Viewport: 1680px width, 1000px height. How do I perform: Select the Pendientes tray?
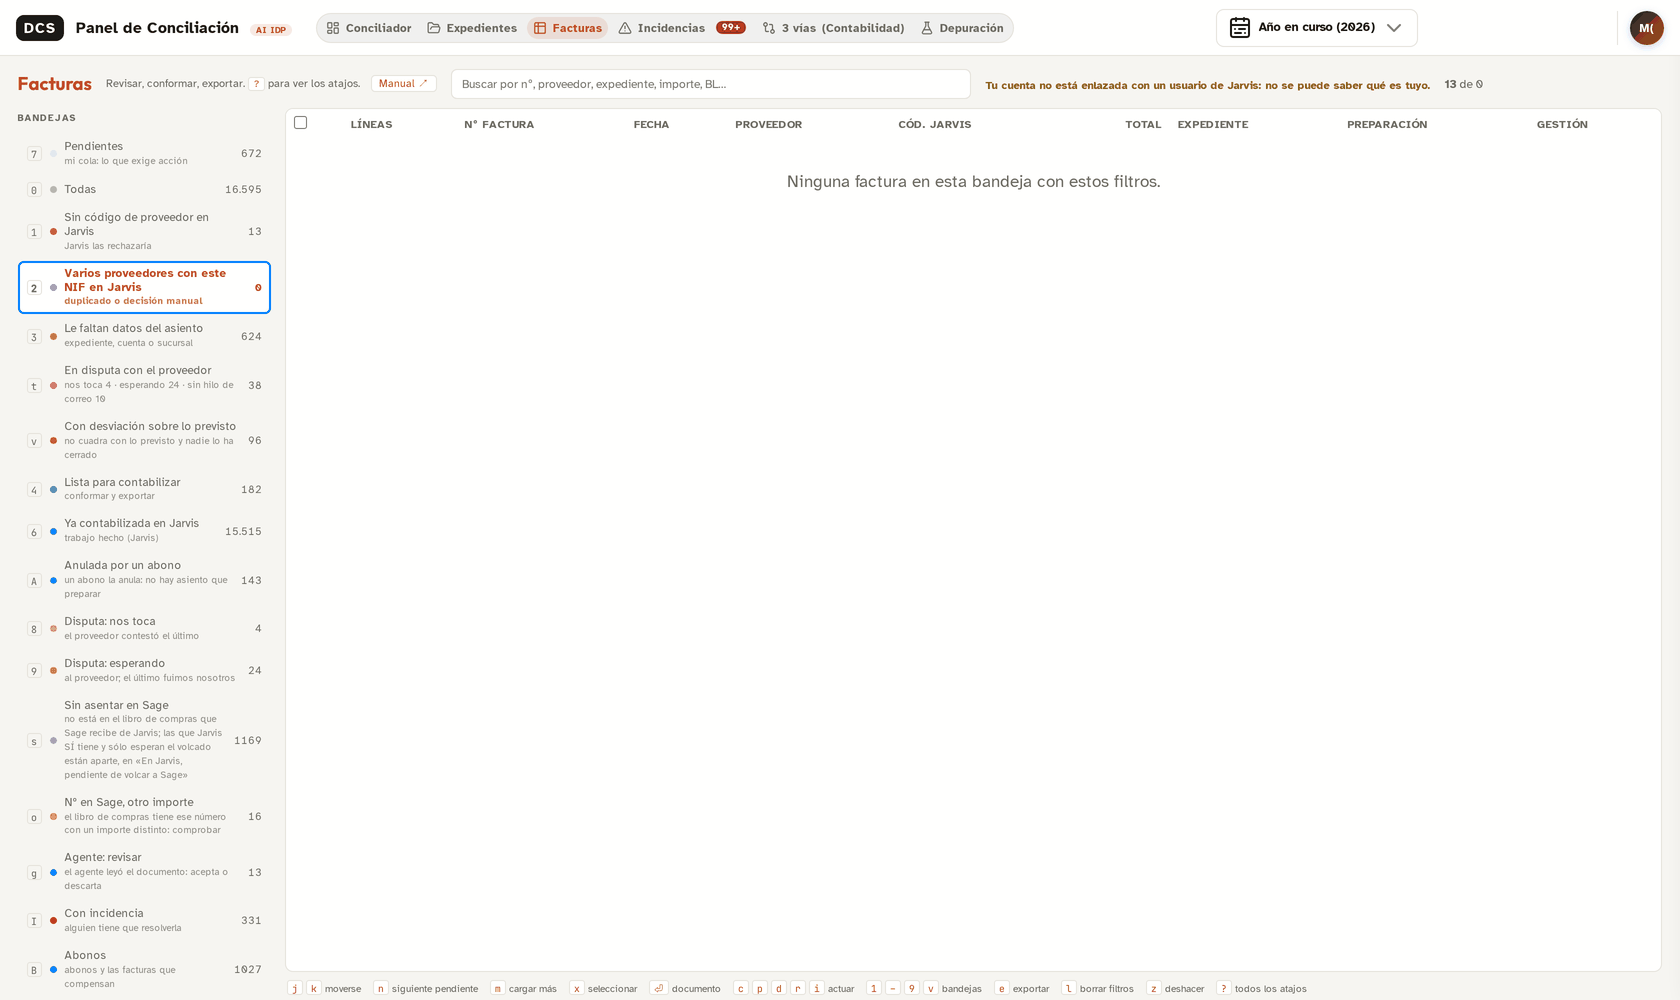[144, 153]
